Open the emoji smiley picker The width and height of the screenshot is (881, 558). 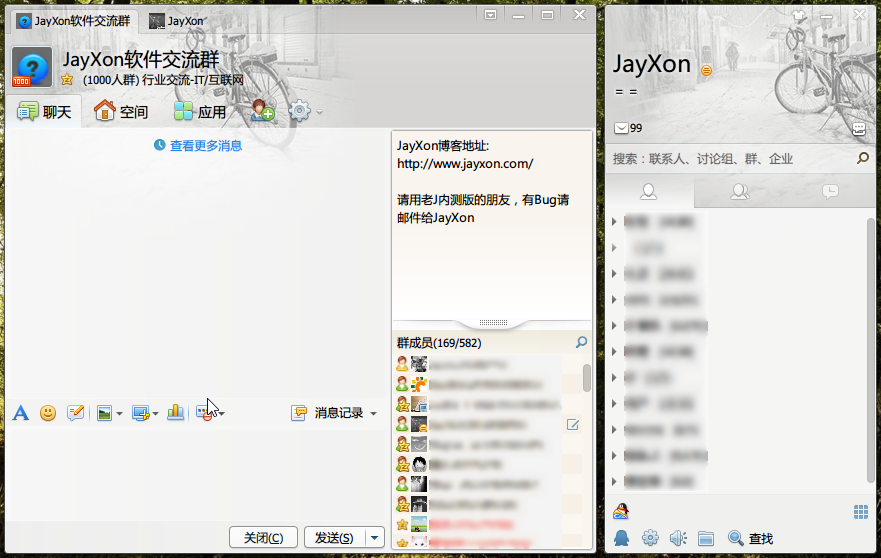[x=48, y=413]
